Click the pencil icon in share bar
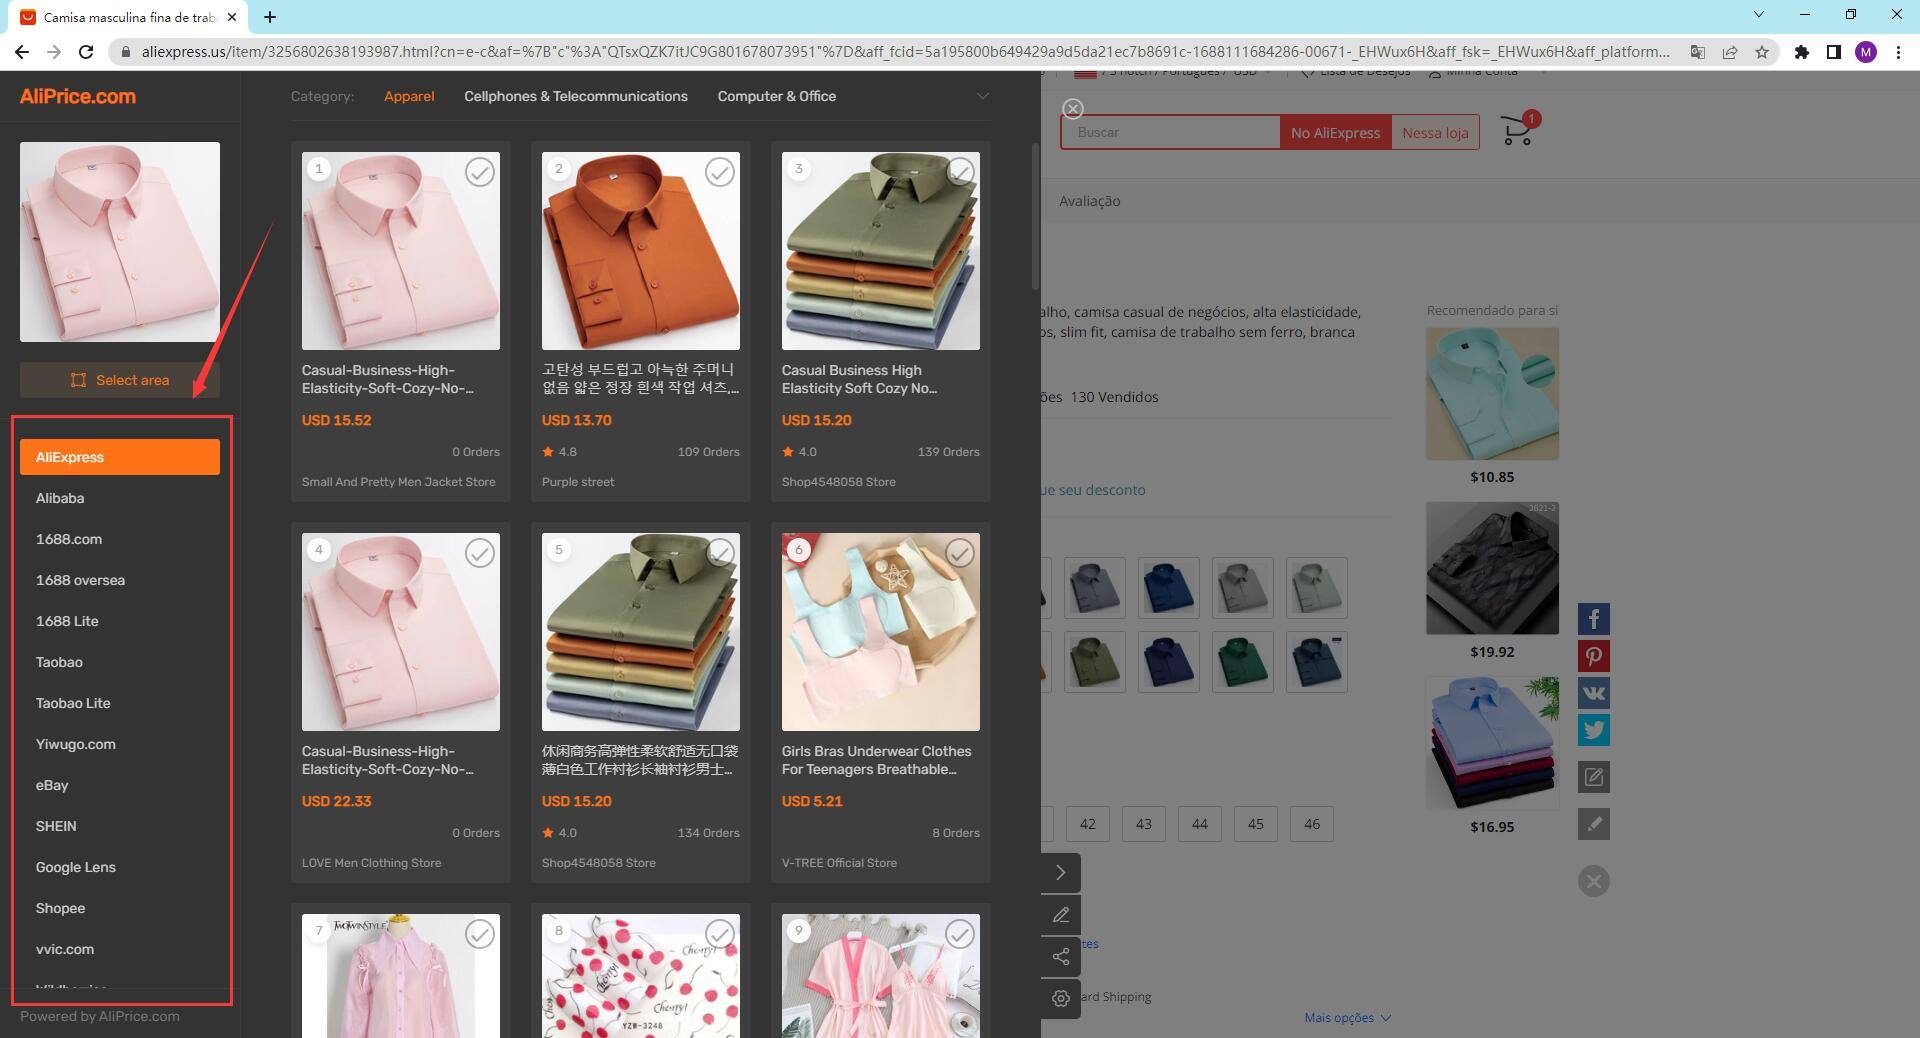Screen dimensions: 1920x1038 pyautogui.click(x=1594, y=824)
